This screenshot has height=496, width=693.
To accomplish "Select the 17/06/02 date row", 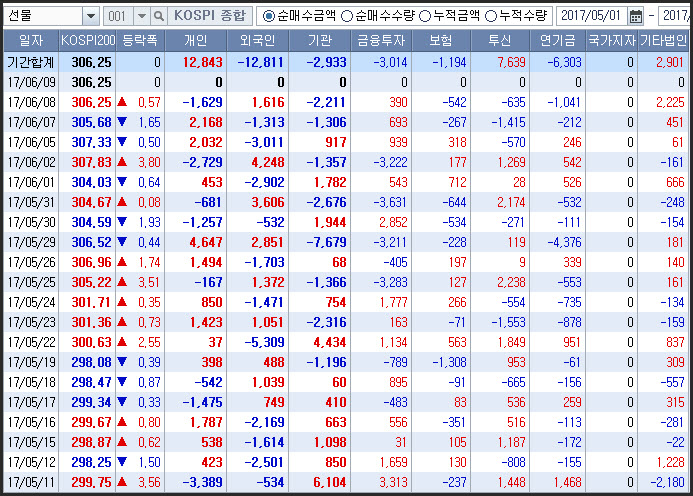I will tap(346, 162).
